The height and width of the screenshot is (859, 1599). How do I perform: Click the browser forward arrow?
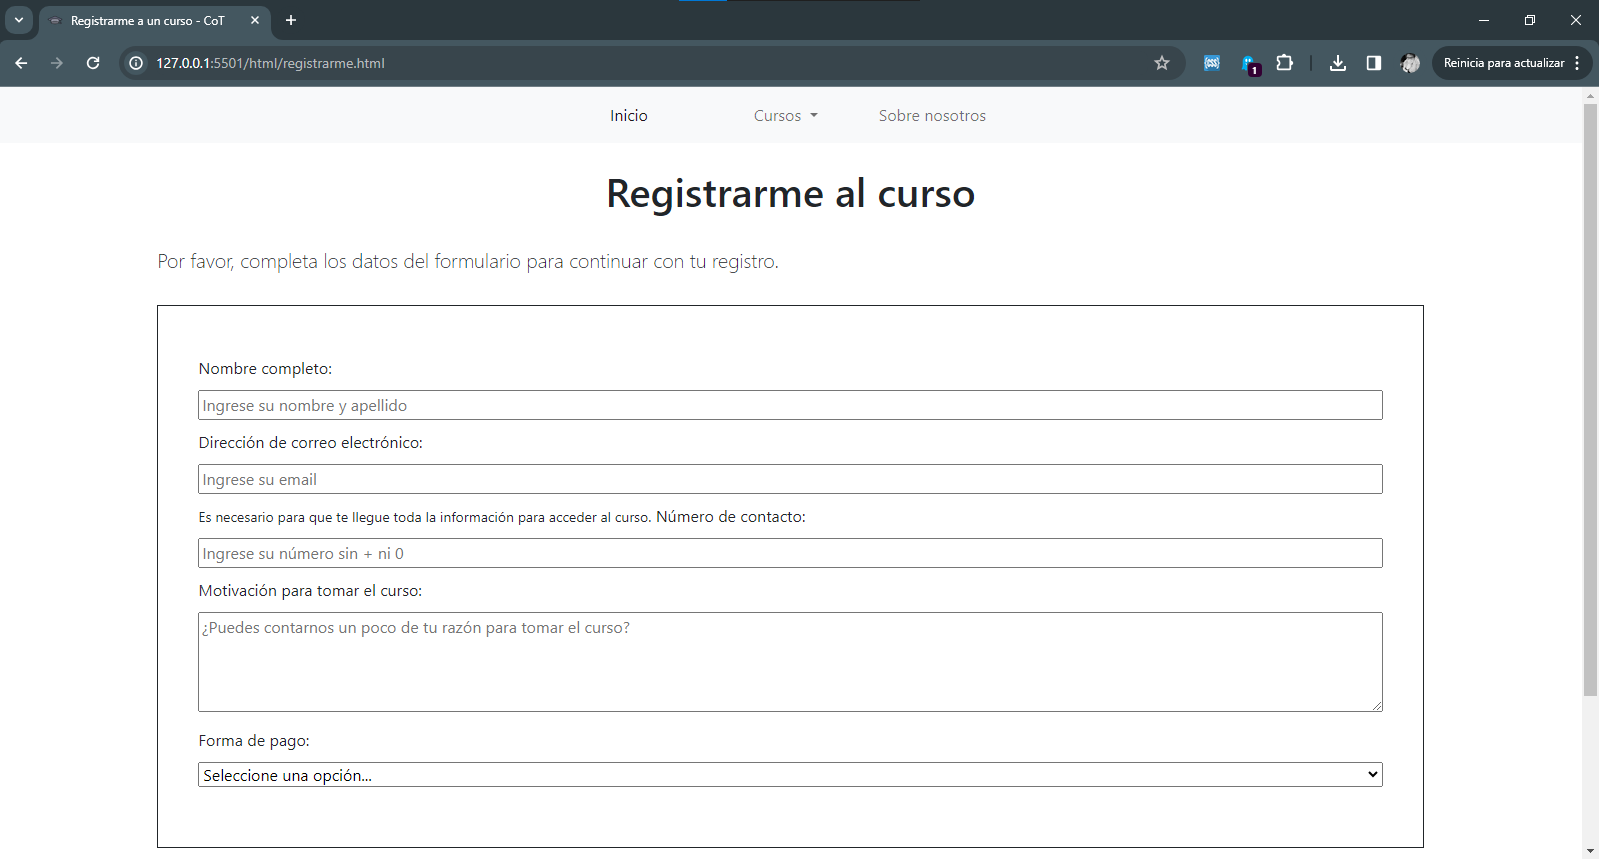pos(57,63)
